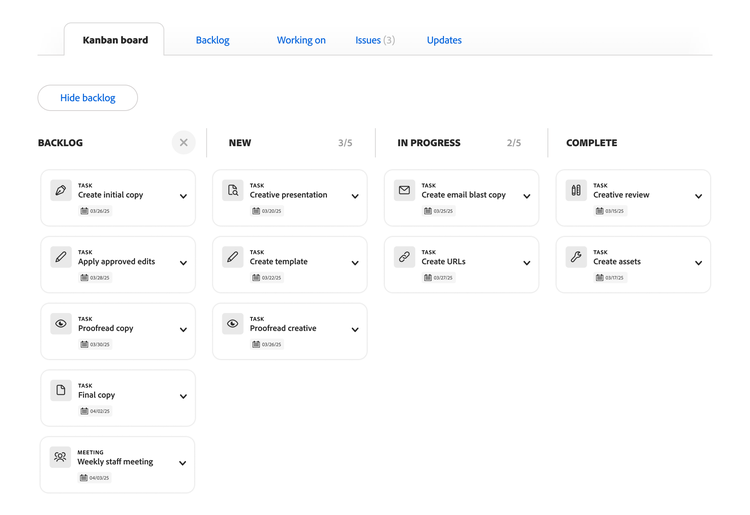Switch to the Backlog tab
This screenshot has height=515, width=750.
pos(212,40)
